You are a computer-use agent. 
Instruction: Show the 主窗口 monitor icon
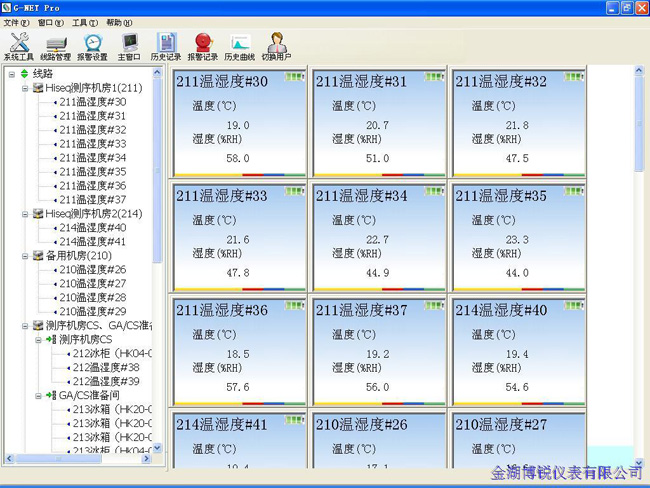coord(130,46)
